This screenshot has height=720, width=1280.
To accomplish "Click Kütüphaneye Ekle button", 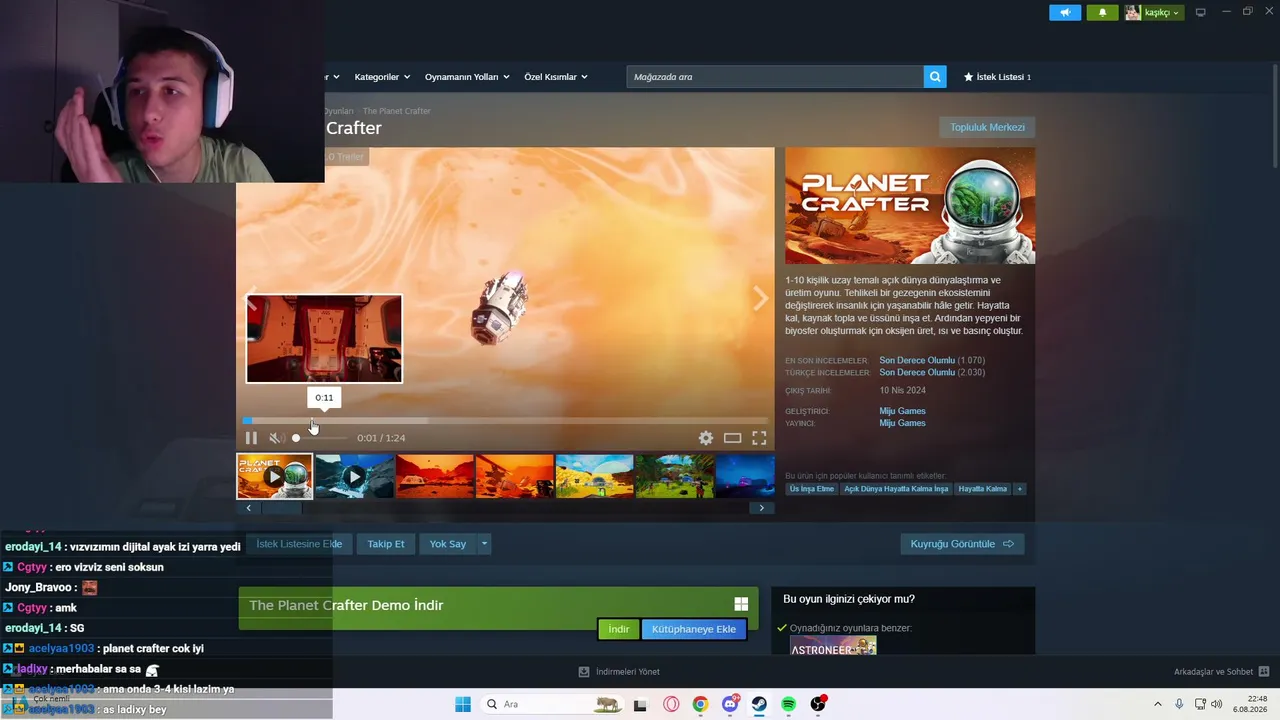I will click(694, 629).
